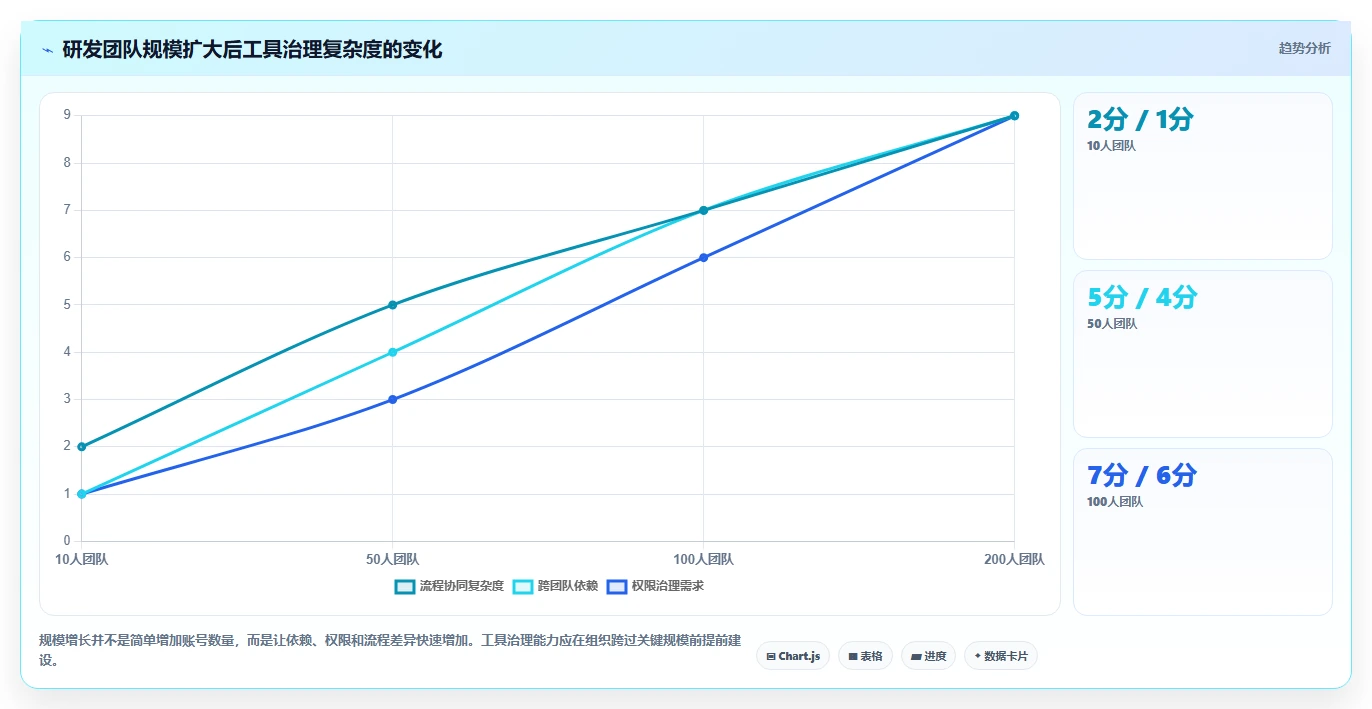Select the blue point at 100人团队 value 6

(703, 257)
